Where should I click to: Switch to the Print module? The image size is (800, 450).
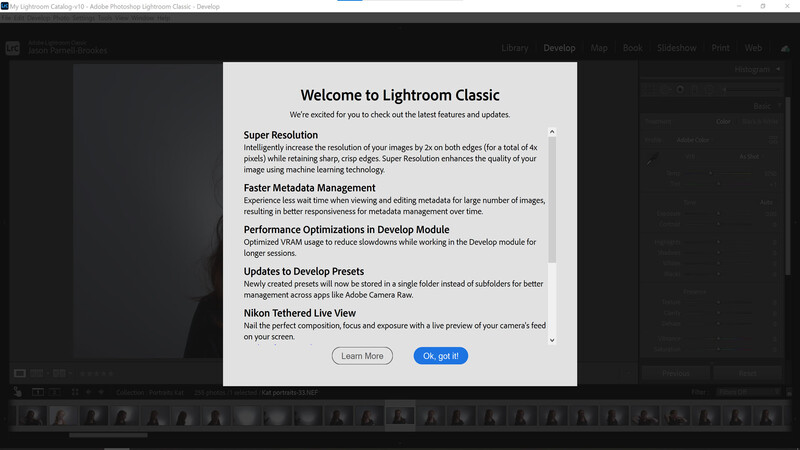coord(720,48)
